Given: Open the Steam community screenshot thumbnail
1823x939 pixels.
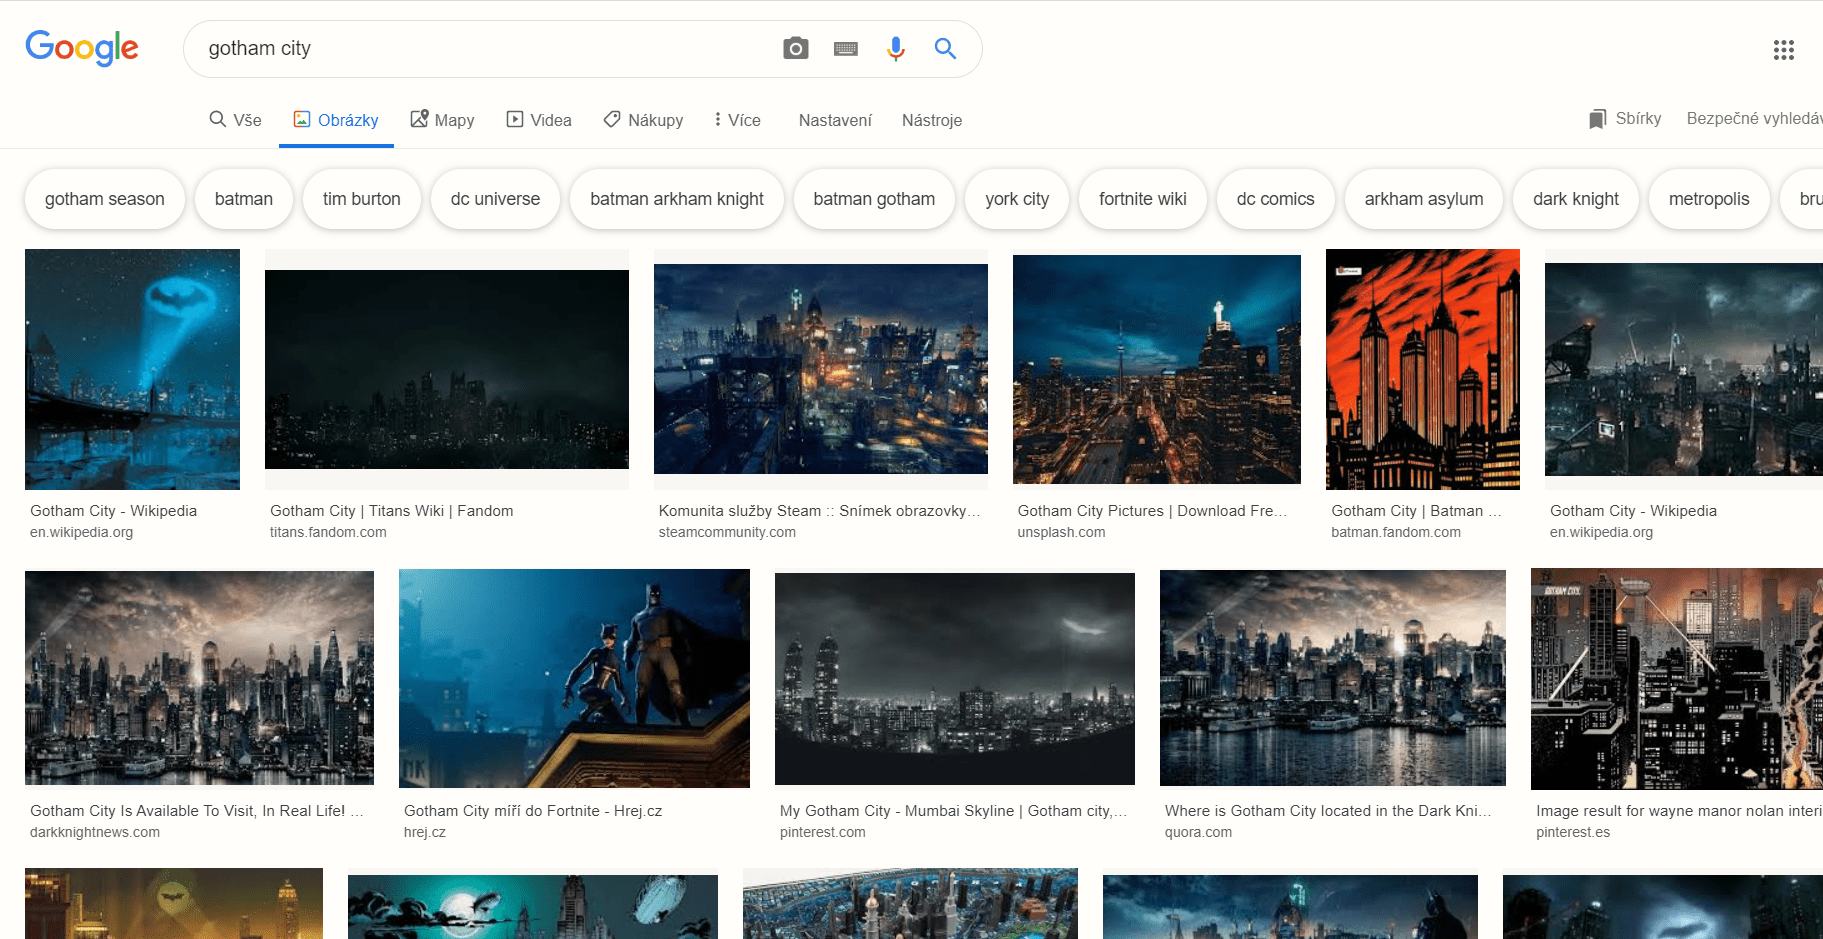Looking at the screenshot, I should [821, 369].
